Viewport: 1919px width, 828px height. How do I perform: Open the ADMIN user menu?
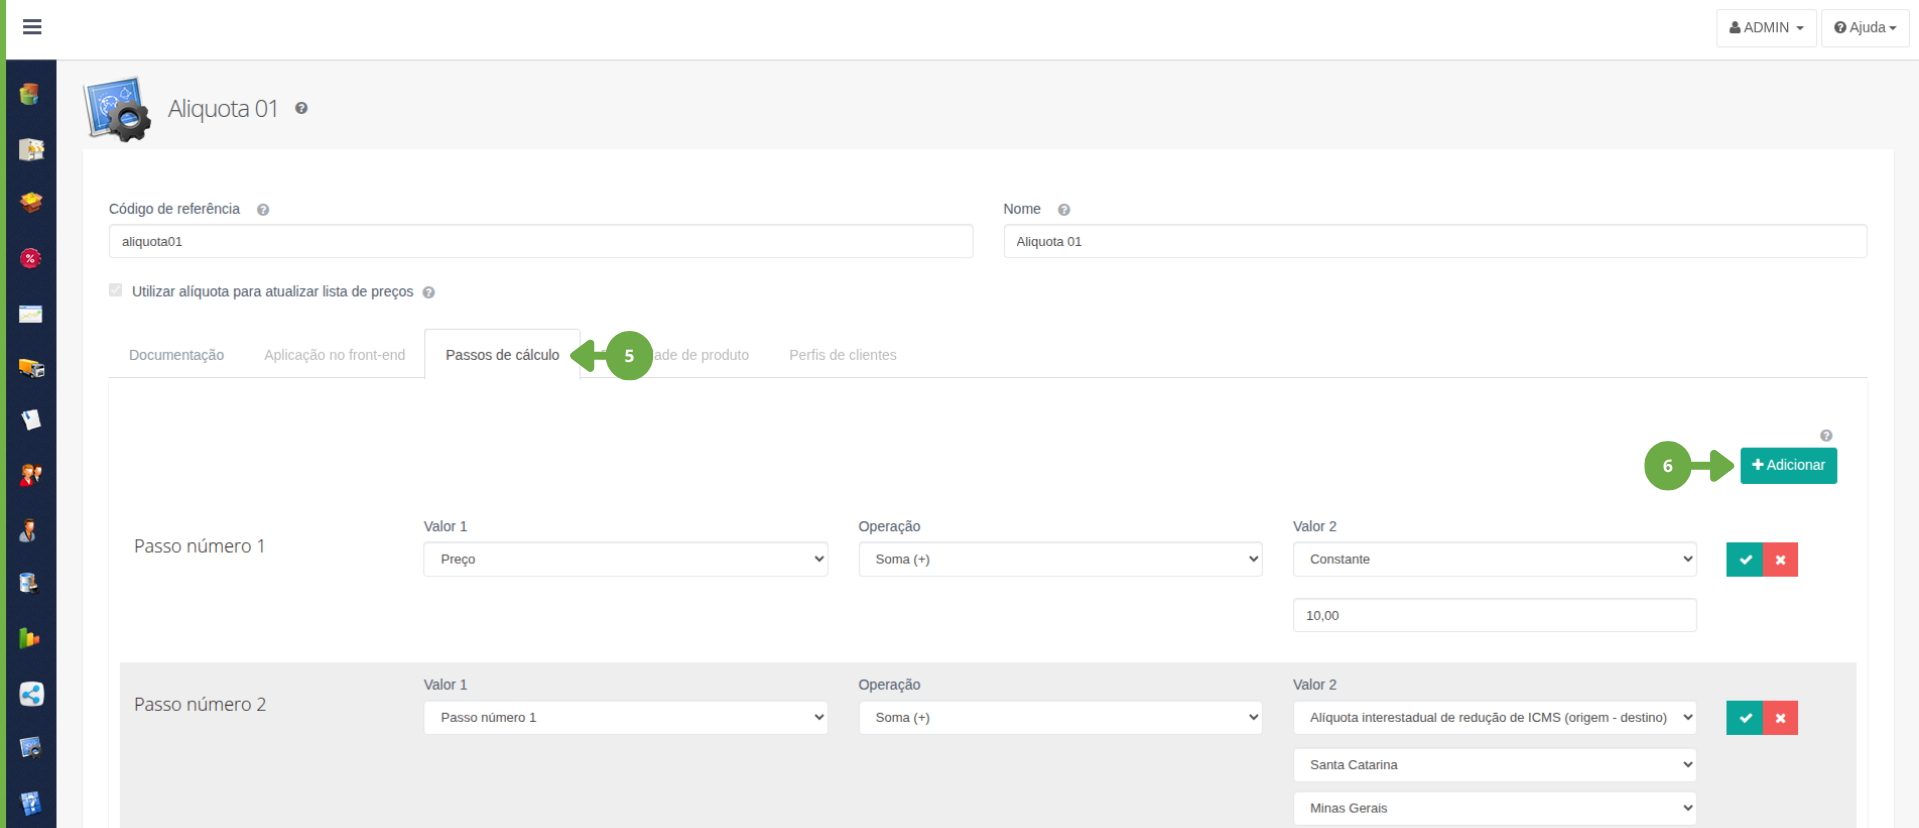click(x=1766, y=28)
